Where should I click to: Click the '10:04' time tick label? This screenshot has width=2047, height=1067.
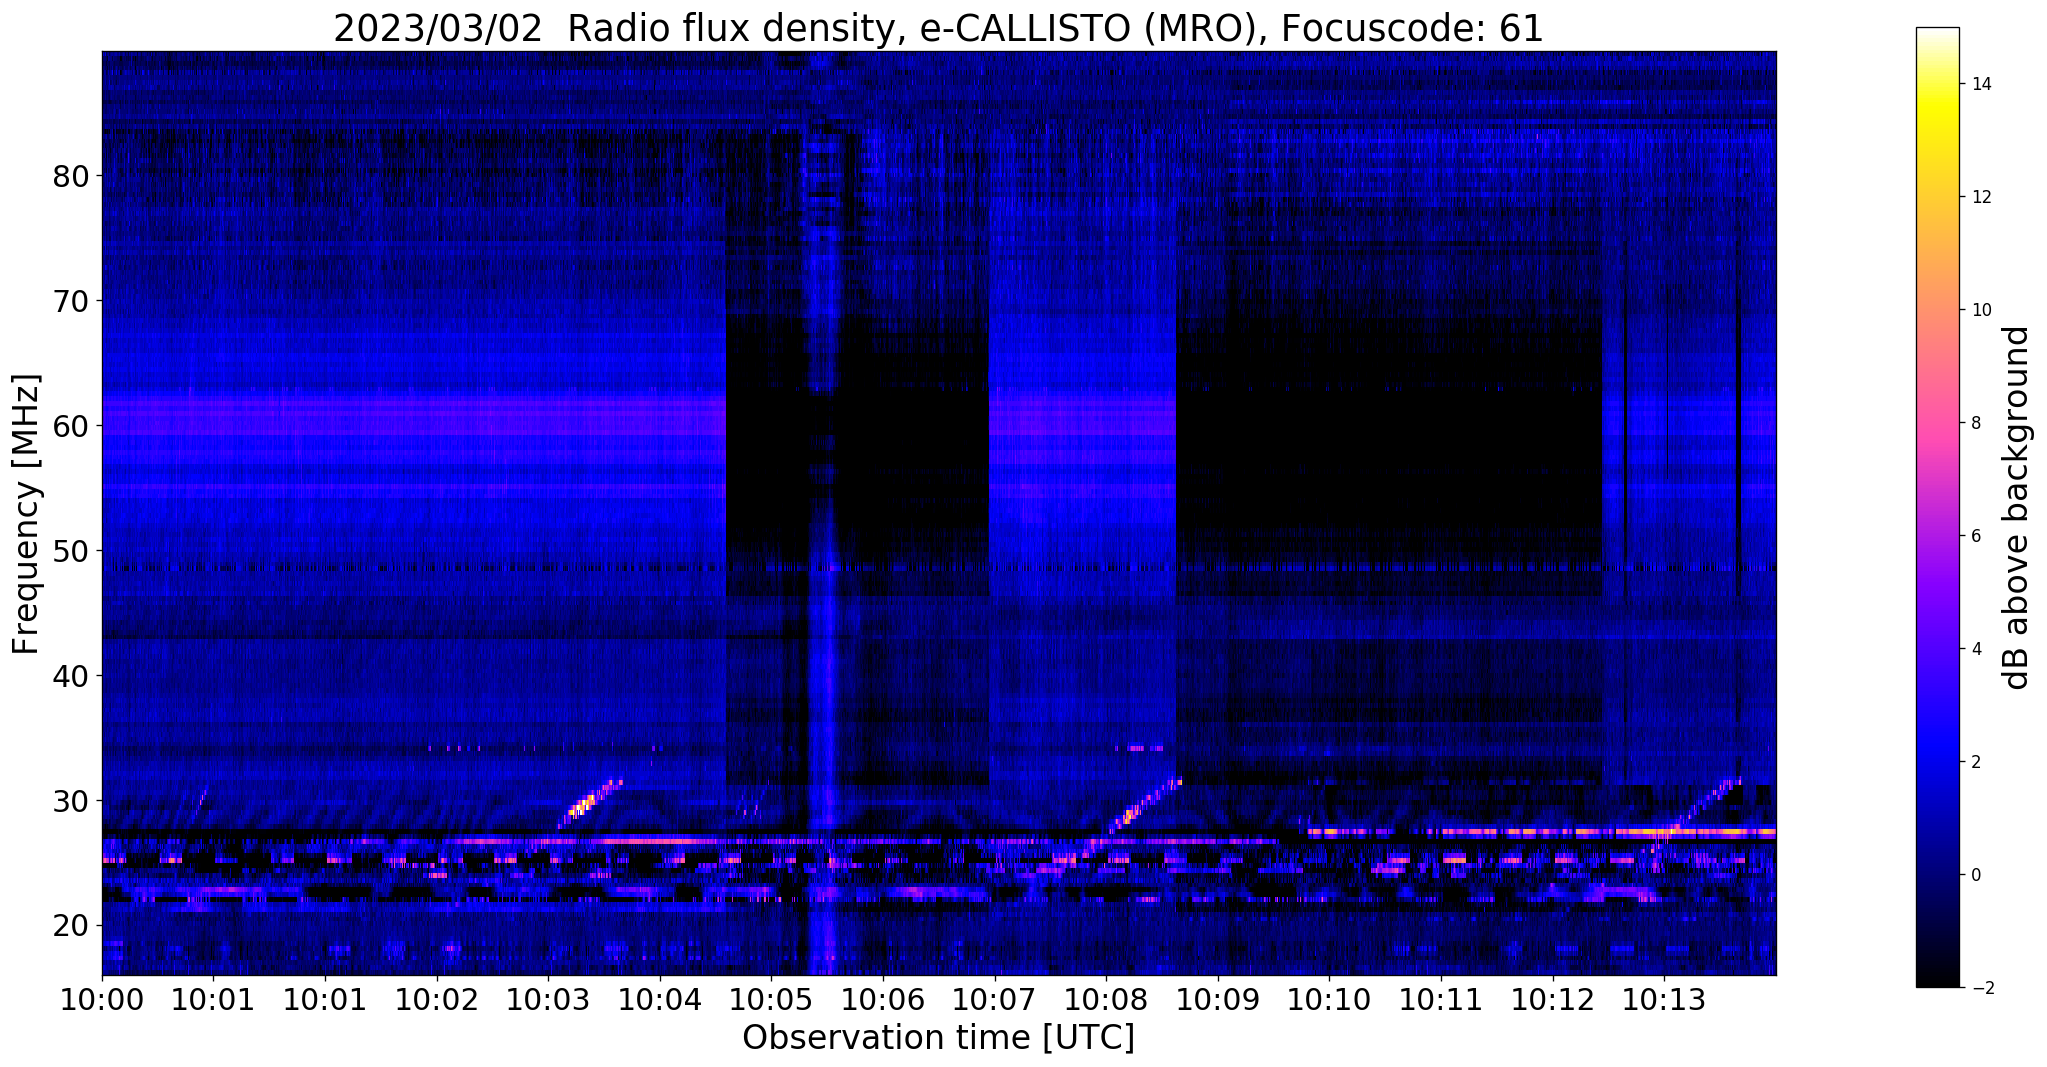click(x=659, y=1001)
